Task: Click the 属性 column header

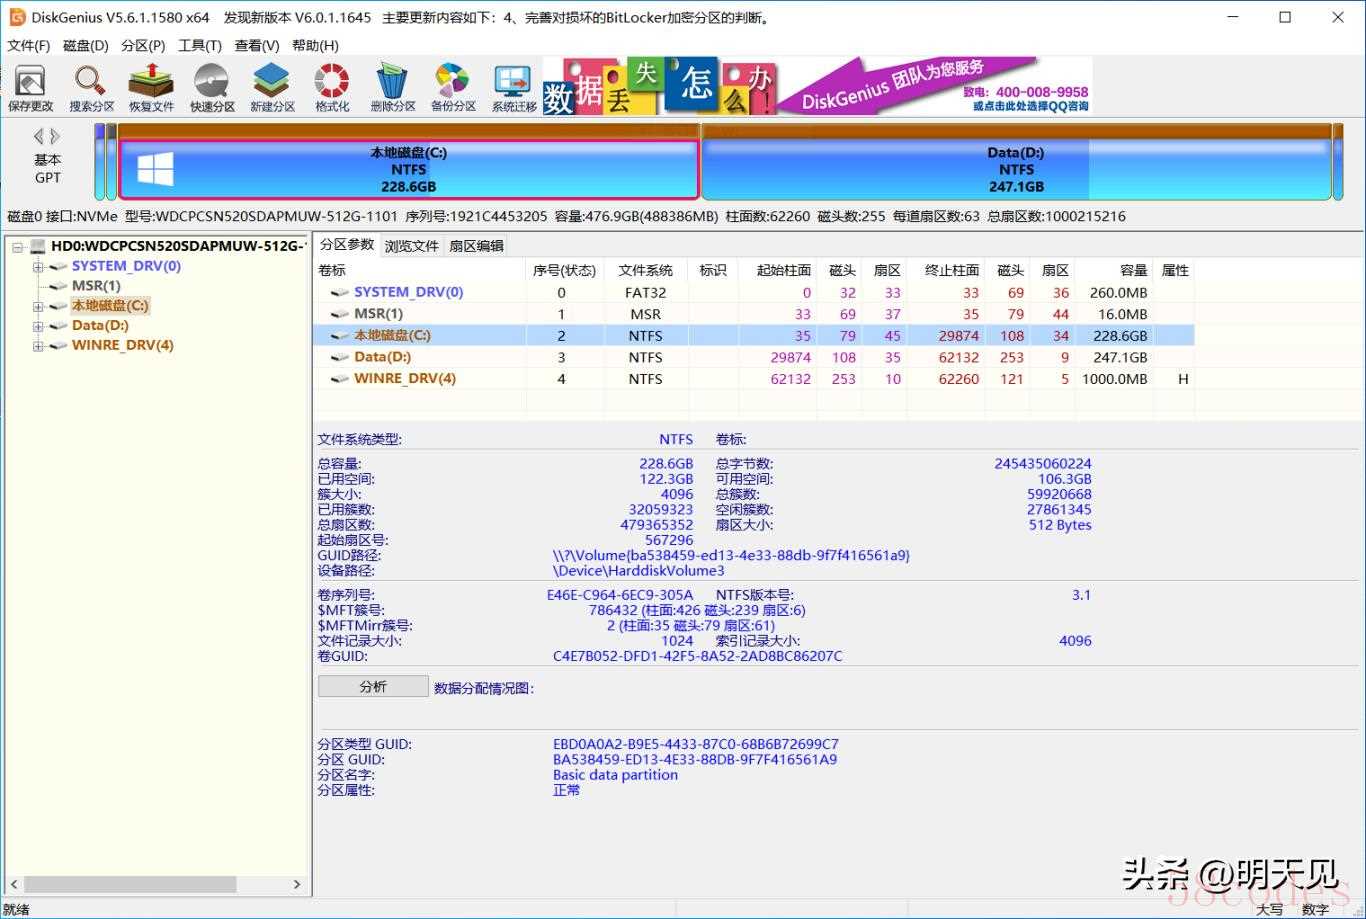Action: coord(1175,270)
